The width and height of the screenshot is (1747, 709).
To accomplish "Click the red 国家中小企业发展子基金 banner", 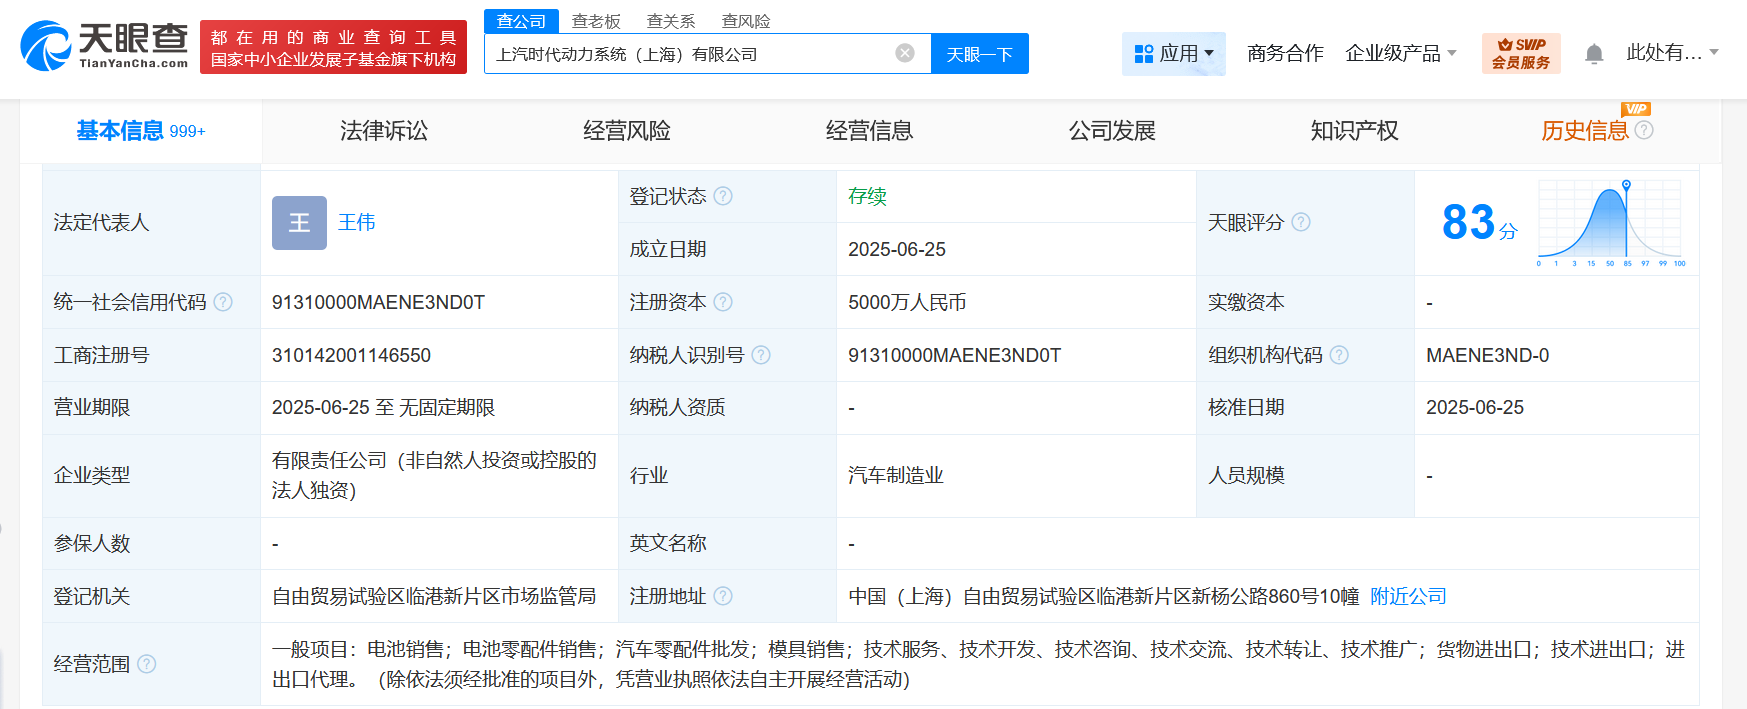I will [x=333, y=47].
